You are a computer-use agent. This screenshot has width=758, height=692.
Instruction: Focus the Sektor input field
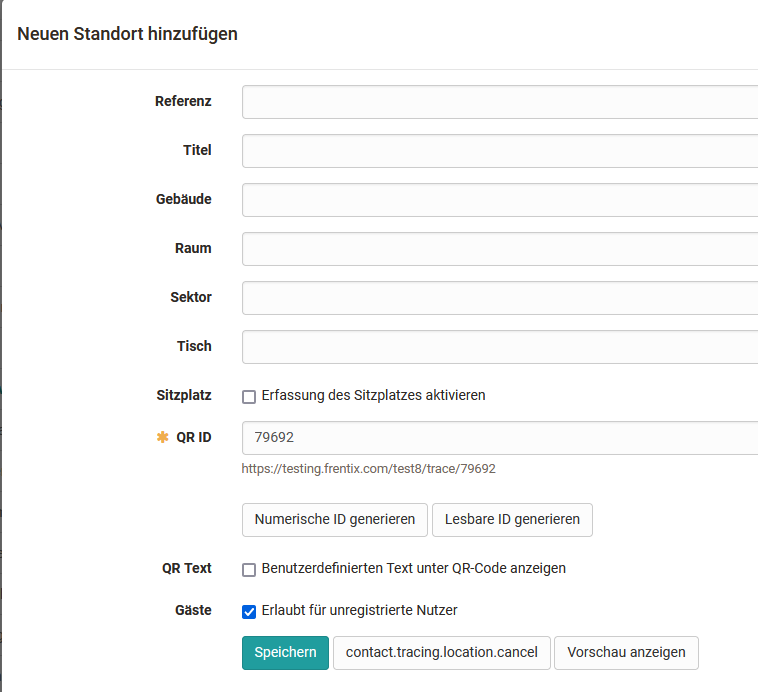(500, 298)
